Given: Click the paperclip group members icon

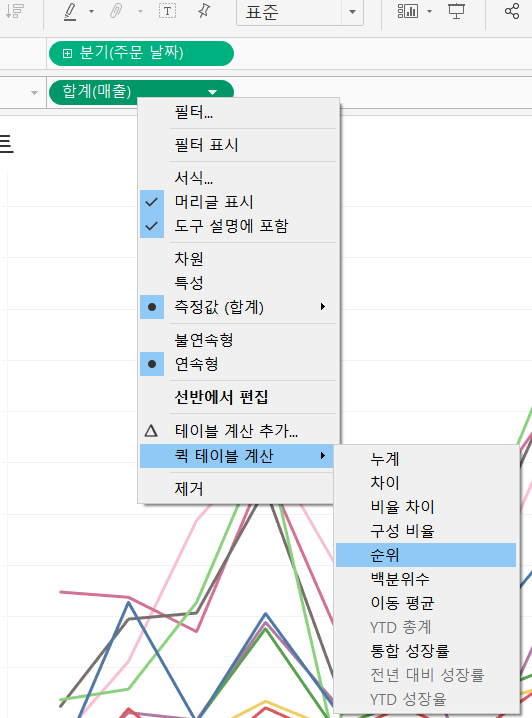Looking at the screenshot, I should coord(117,11).
